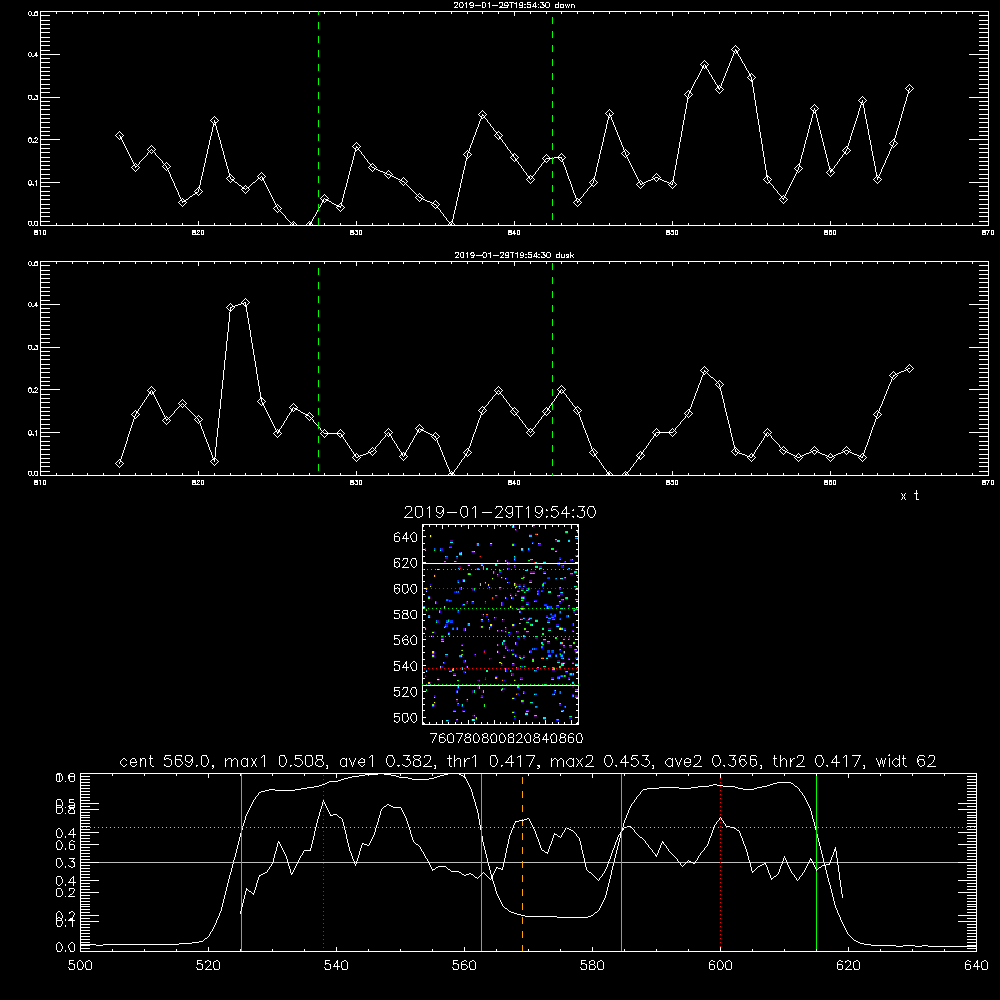Click the "600" y-axis label beside hit-map image
Viewport: 1000px width, 1000px height.
406,589
